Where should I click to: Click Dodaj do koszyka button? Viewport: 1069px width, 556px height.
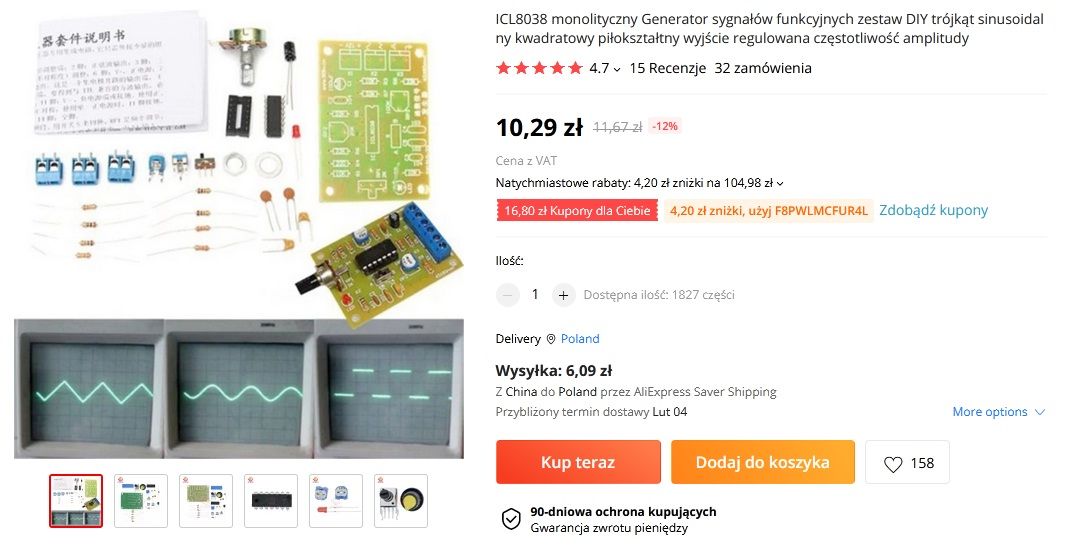point(762,462)
